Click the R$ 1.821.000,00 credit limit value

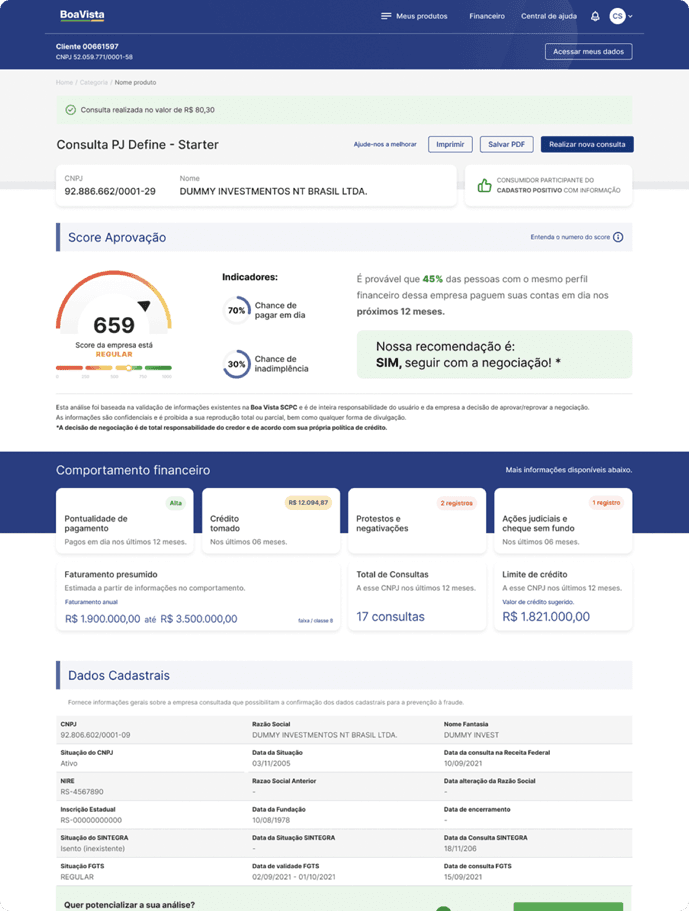click(546, 616)
